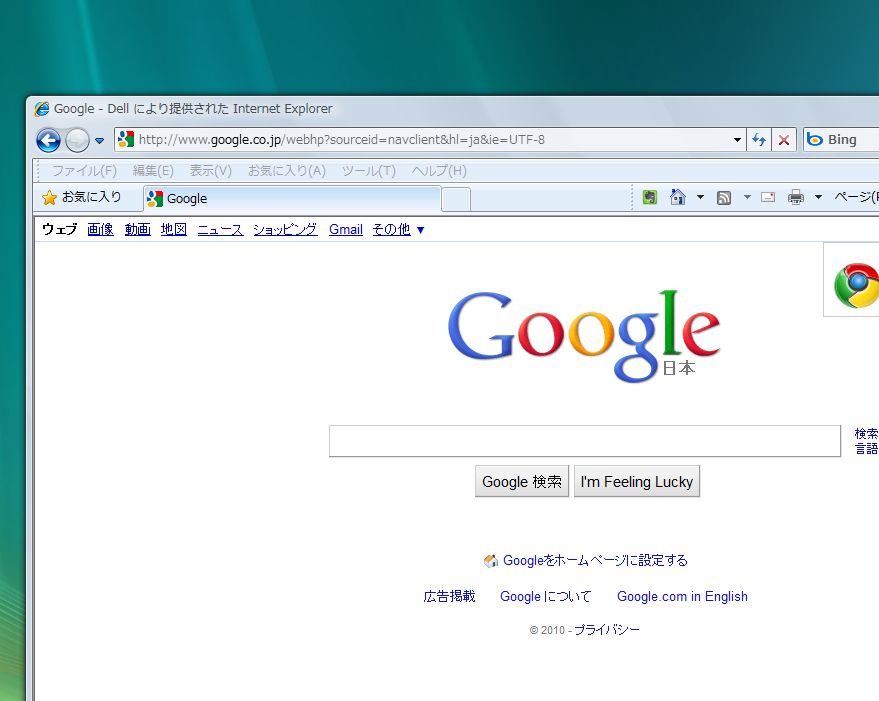Open the Google について link
The width and height of the screenshot is (879, 701).
tap(545, 596)
